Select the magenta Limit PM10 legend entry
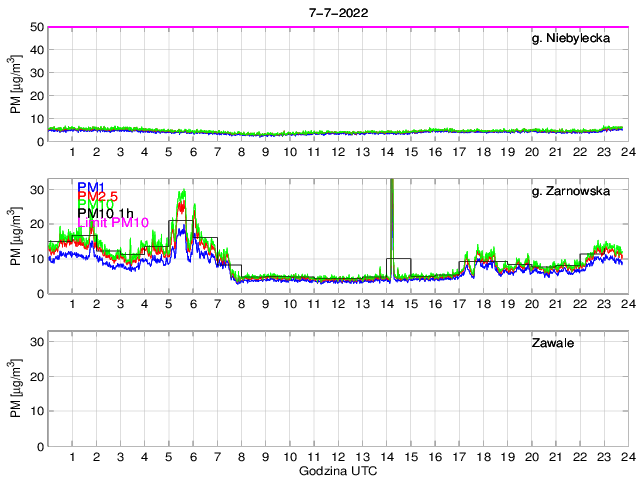Screen dimensions: 640x480 click(x=113, y=222)
